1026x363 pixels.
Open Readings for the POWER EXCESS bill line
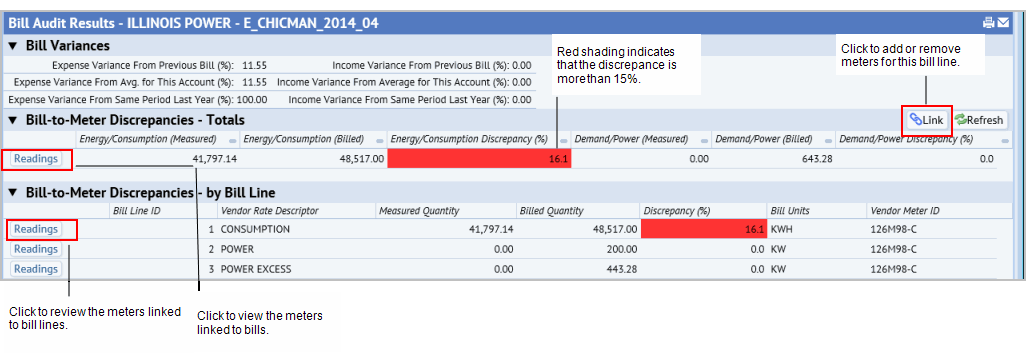point(36,269)
